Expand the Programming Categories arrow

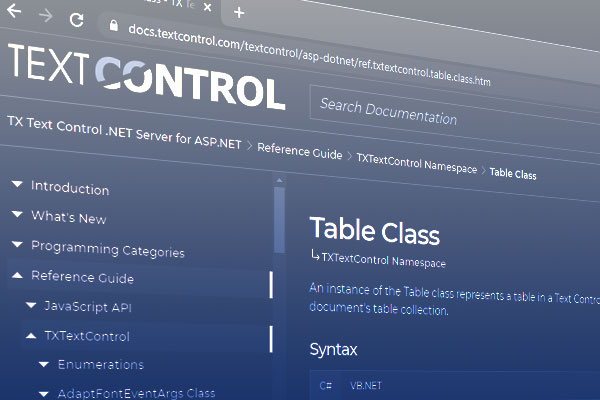(17, 244)
